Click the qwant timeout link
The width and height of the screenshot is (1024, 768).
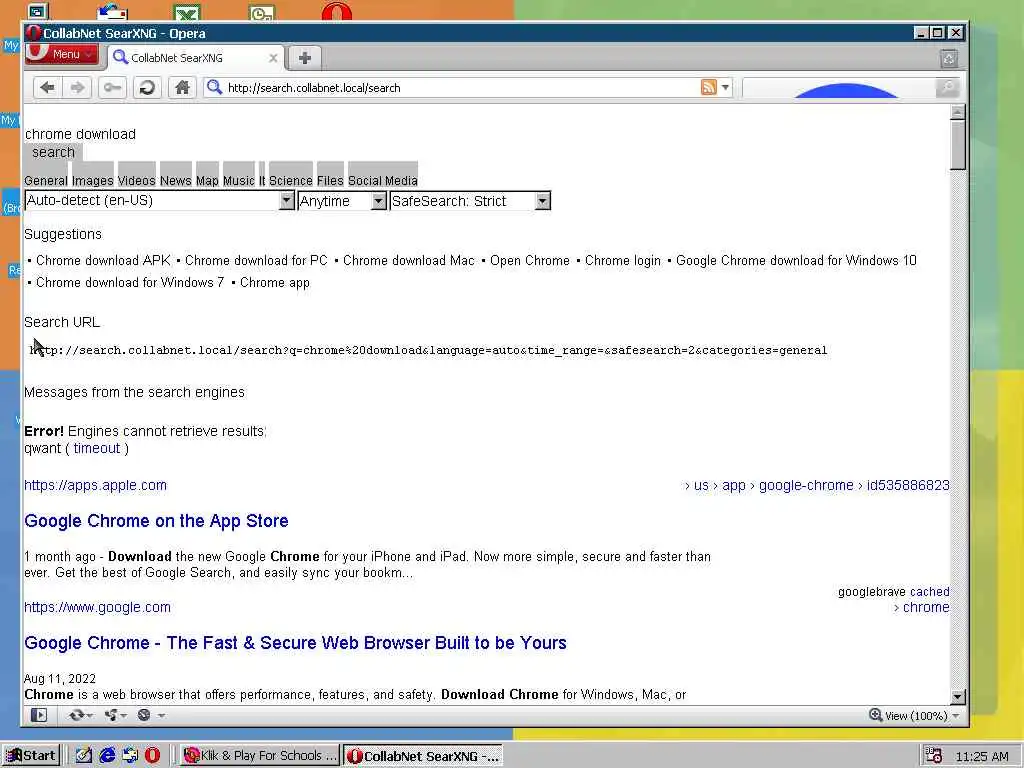pyautogui.click(x=97, y=449)
